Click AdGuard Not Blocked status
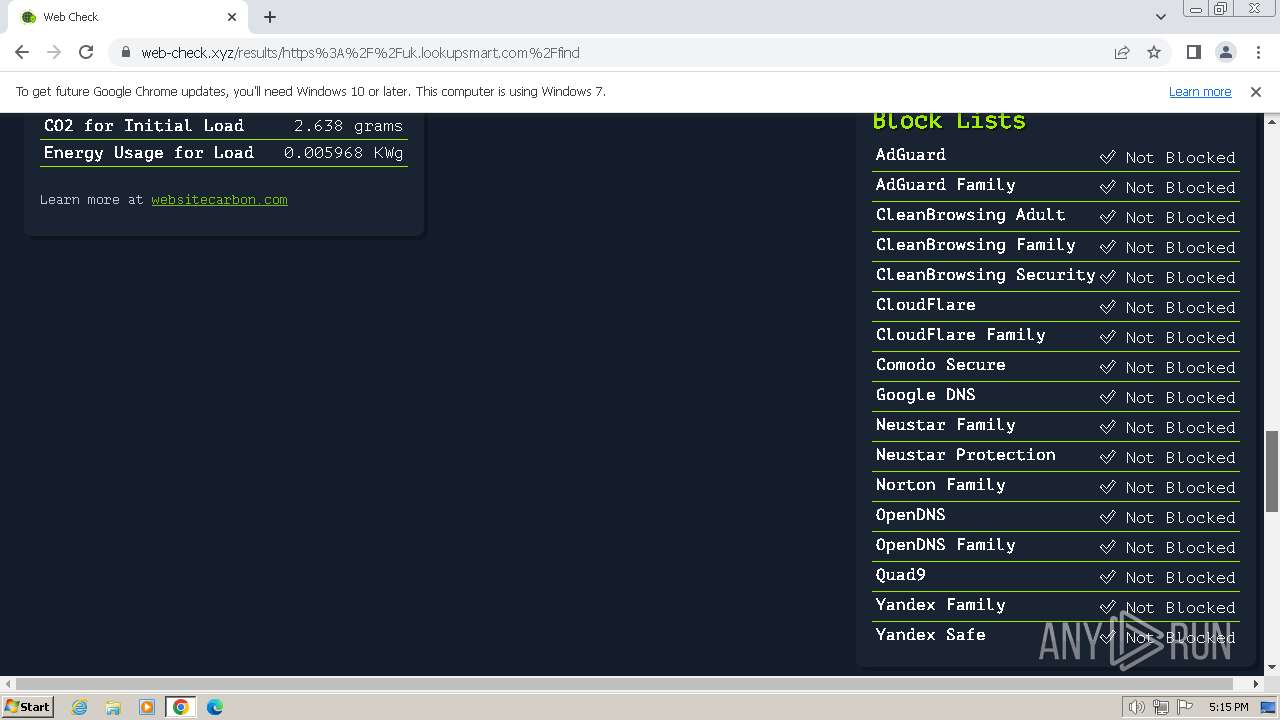This screenshot has width=1280, height=720. pos(1168,158)
